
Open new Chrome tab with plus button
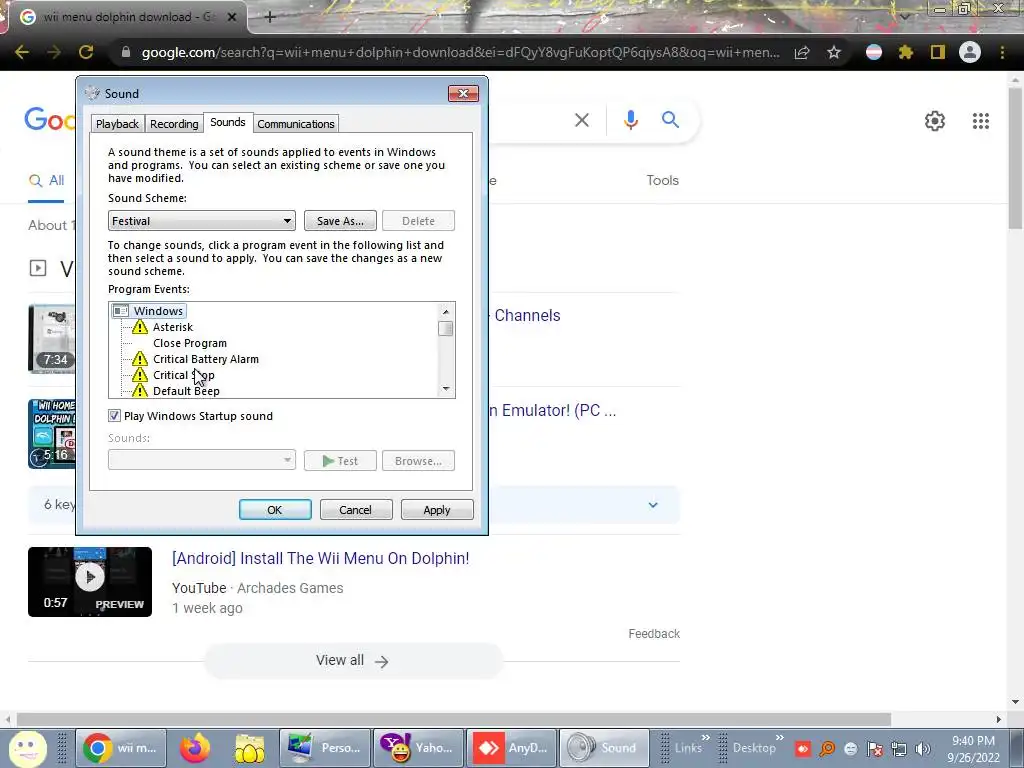[270, 17]
